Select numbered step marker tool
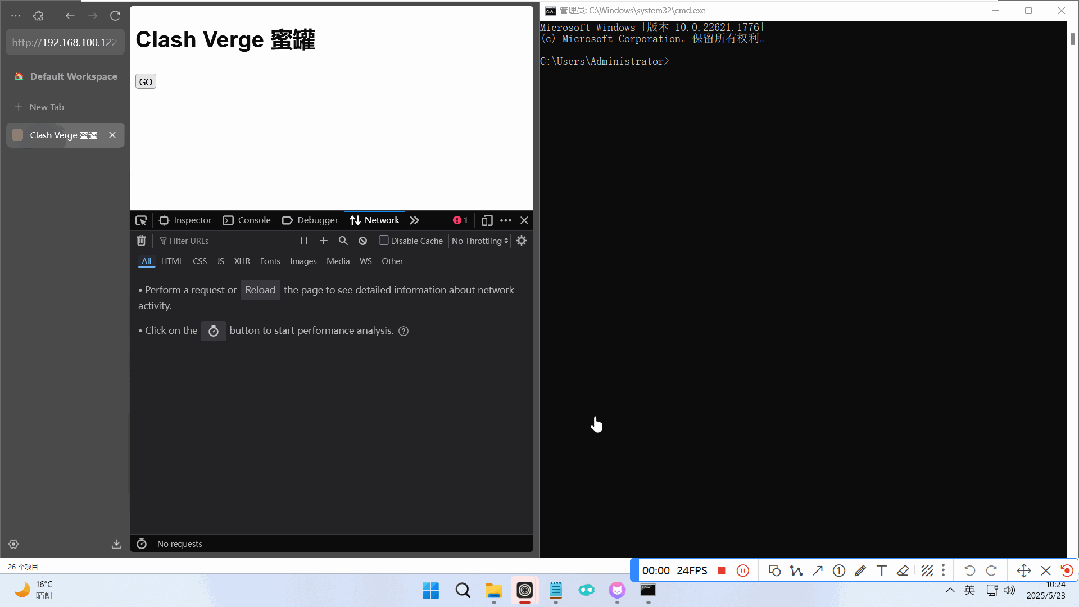This screenshot has height=607, width=1079. [839, 571]
